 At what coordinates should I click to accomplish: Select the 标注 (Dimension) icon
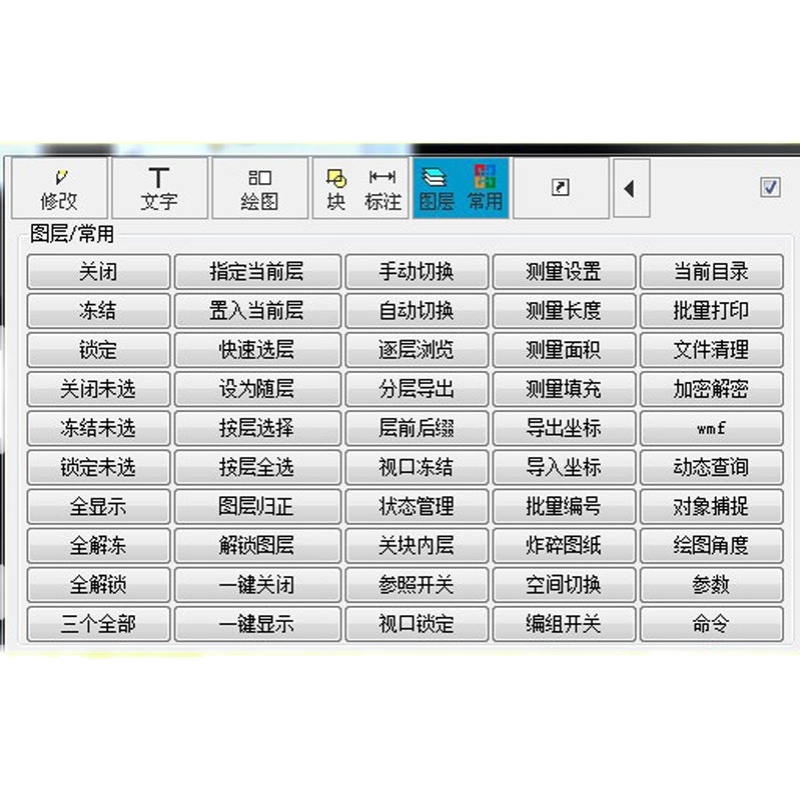tap(382, 188)
